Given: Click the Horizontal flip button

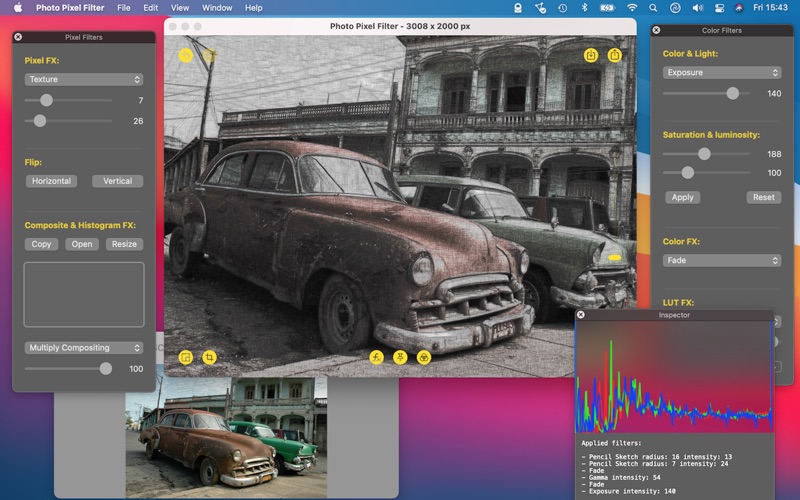Looking at the screenshot, I should tap(52, 181).
